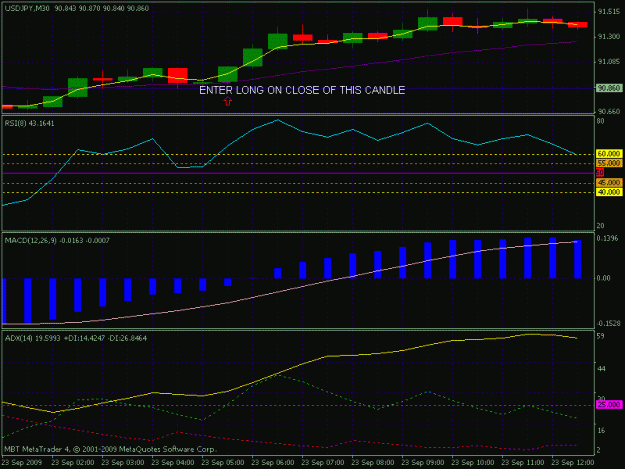Click the 90.860 current price tag
Viewport: 625px width, 469px height.
click(609, 88)
